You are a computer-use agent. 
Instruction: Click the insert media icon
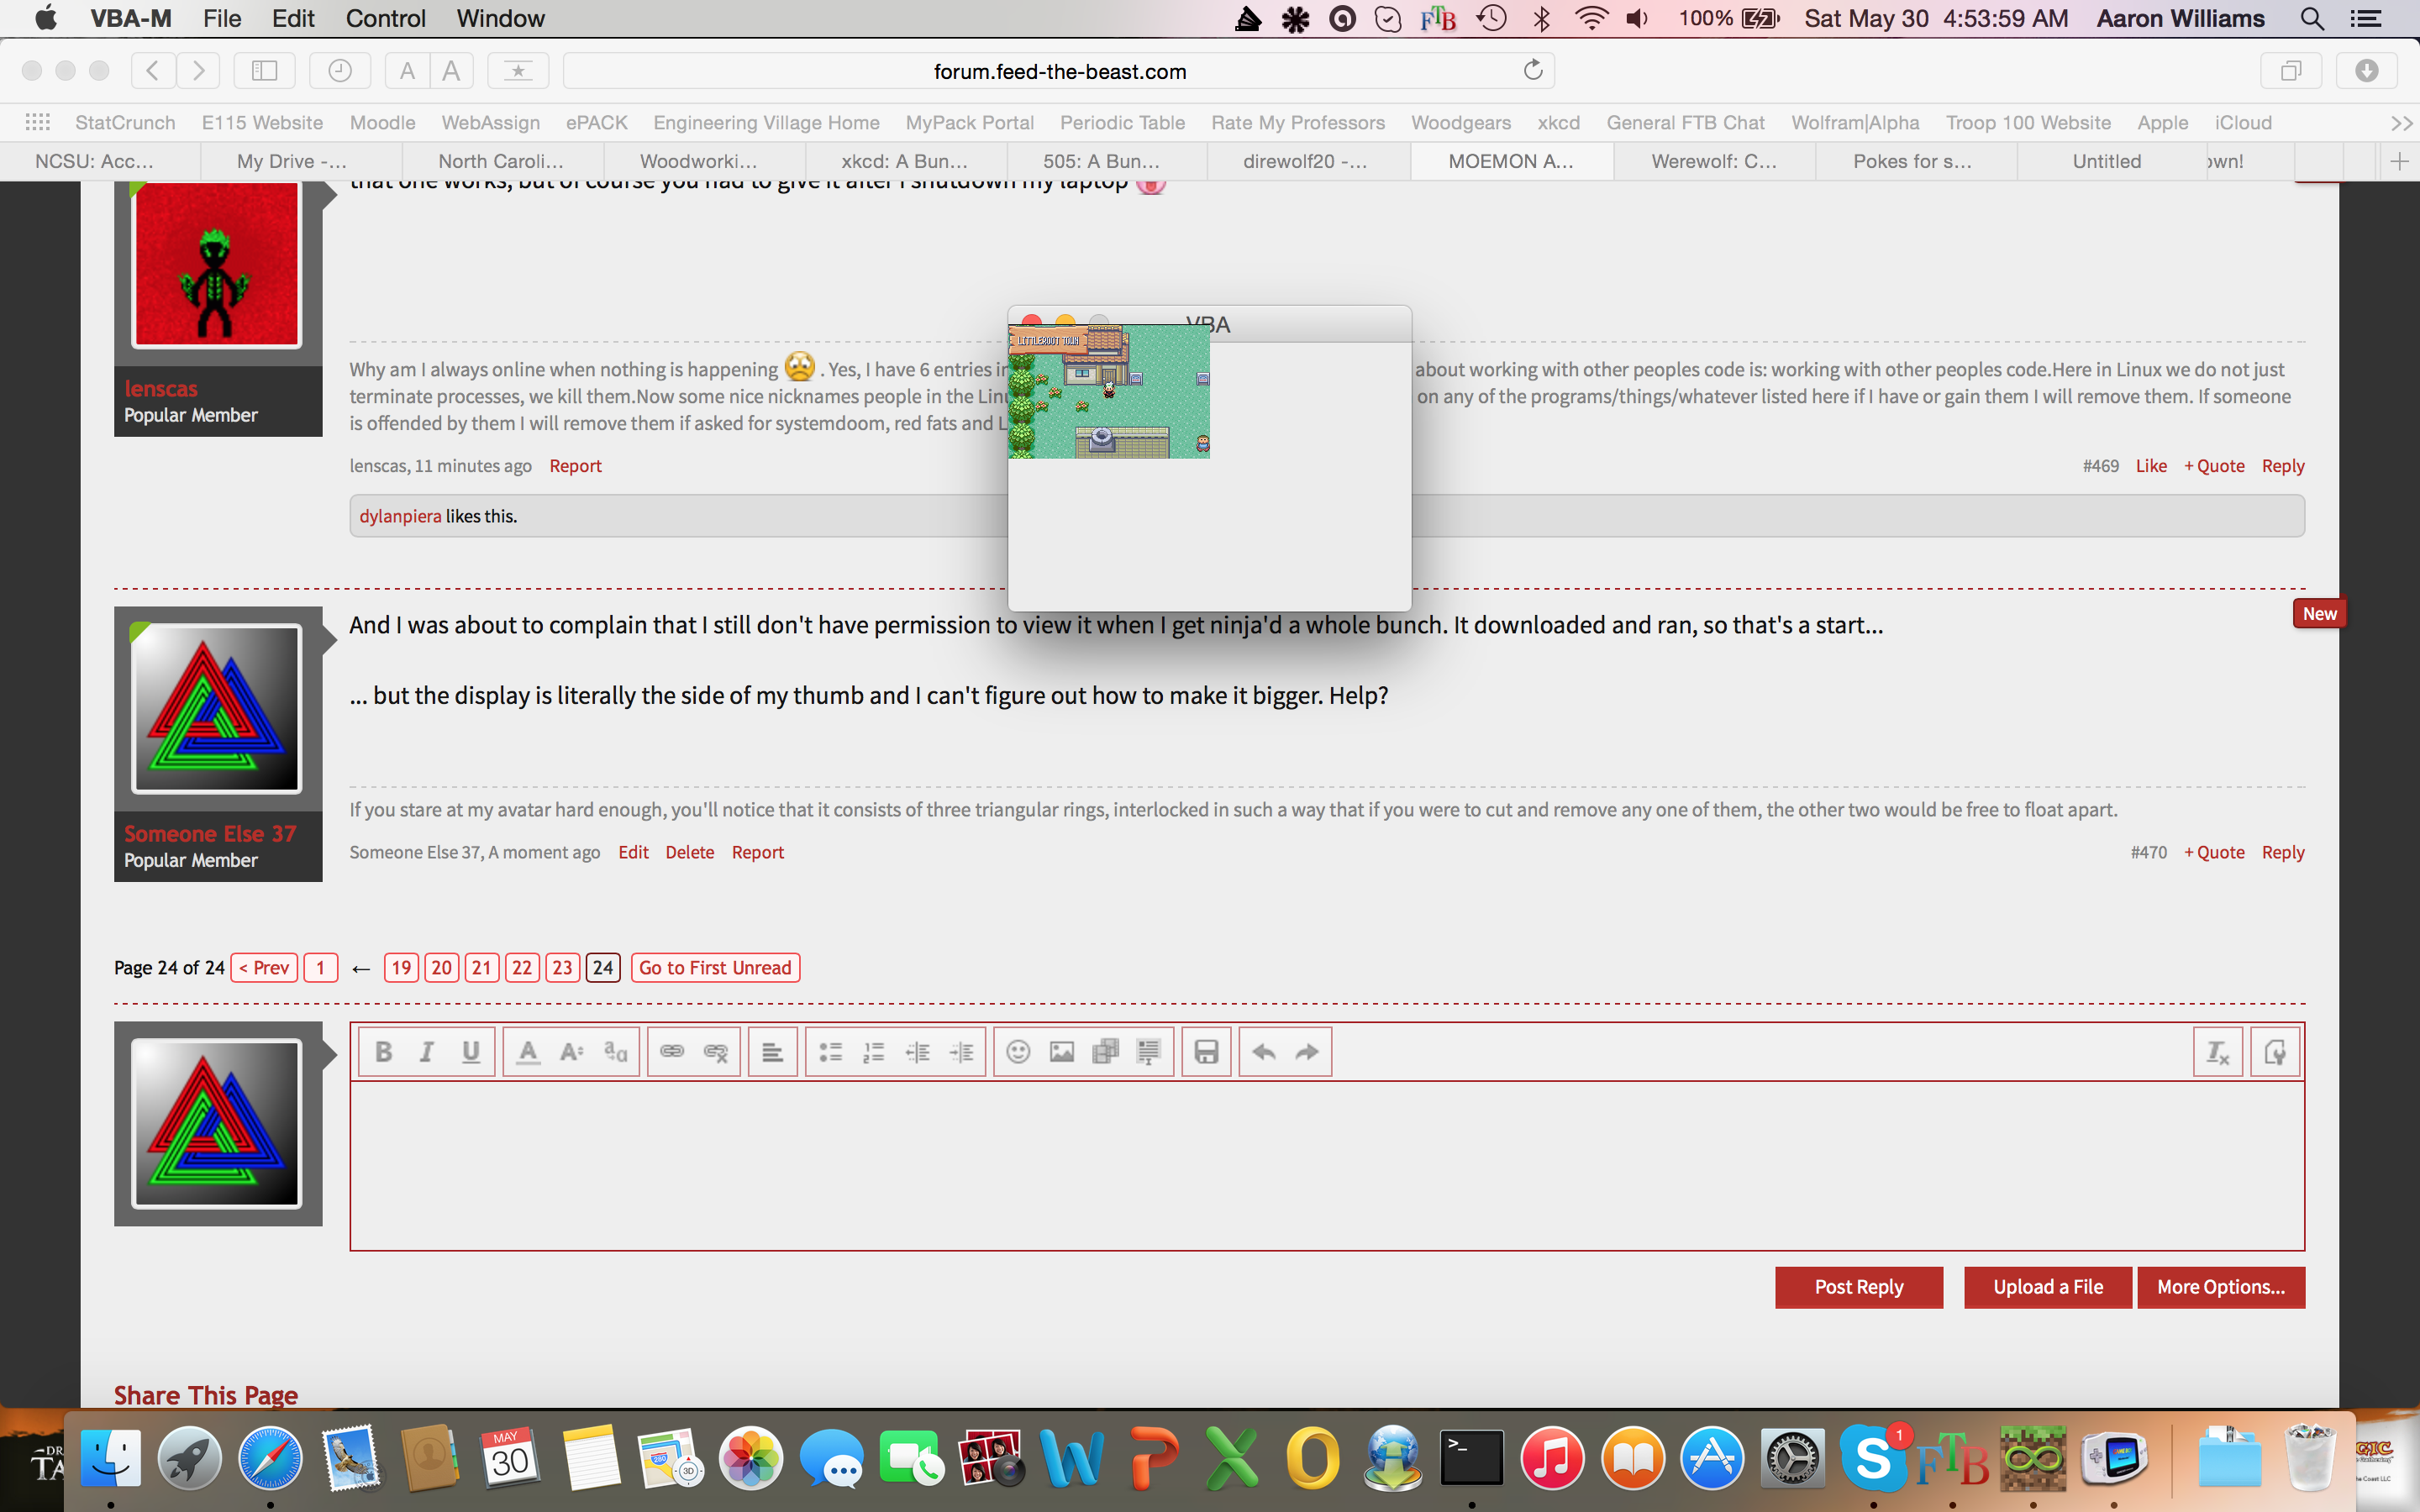(x=1105, y=1052)
